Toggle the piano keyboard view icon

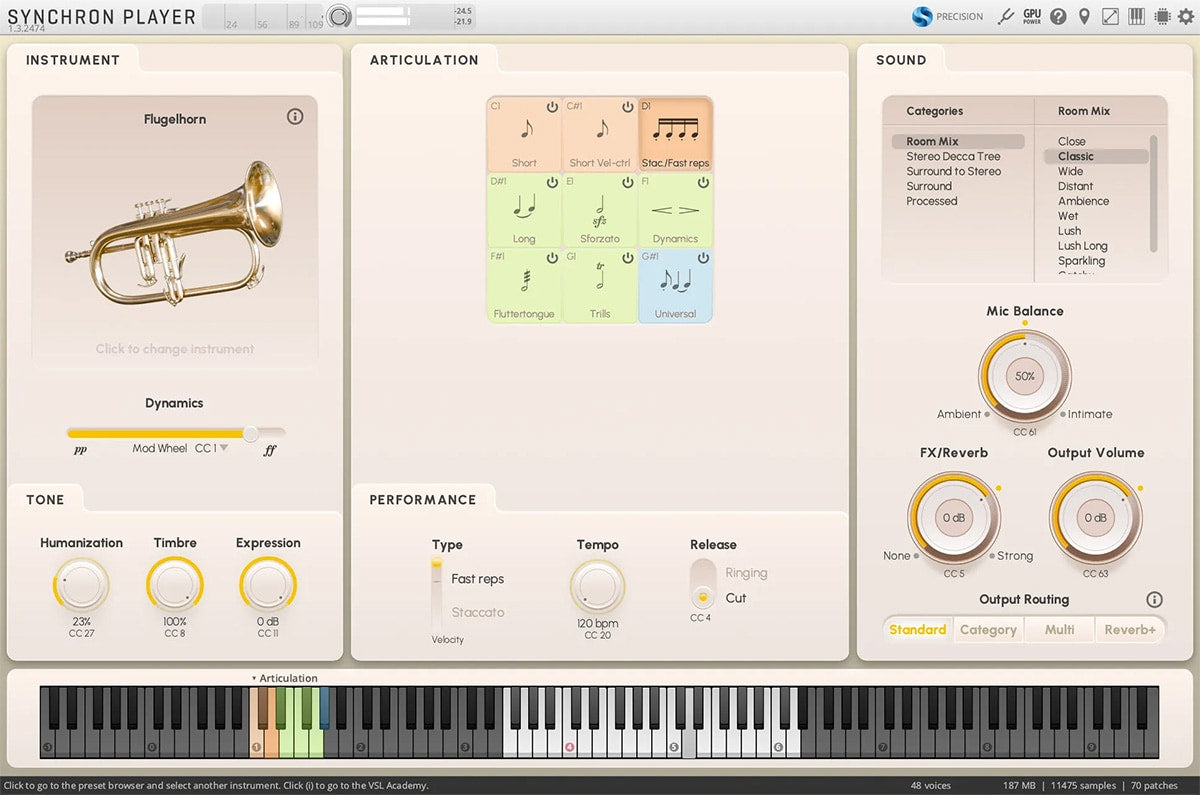1136,16
